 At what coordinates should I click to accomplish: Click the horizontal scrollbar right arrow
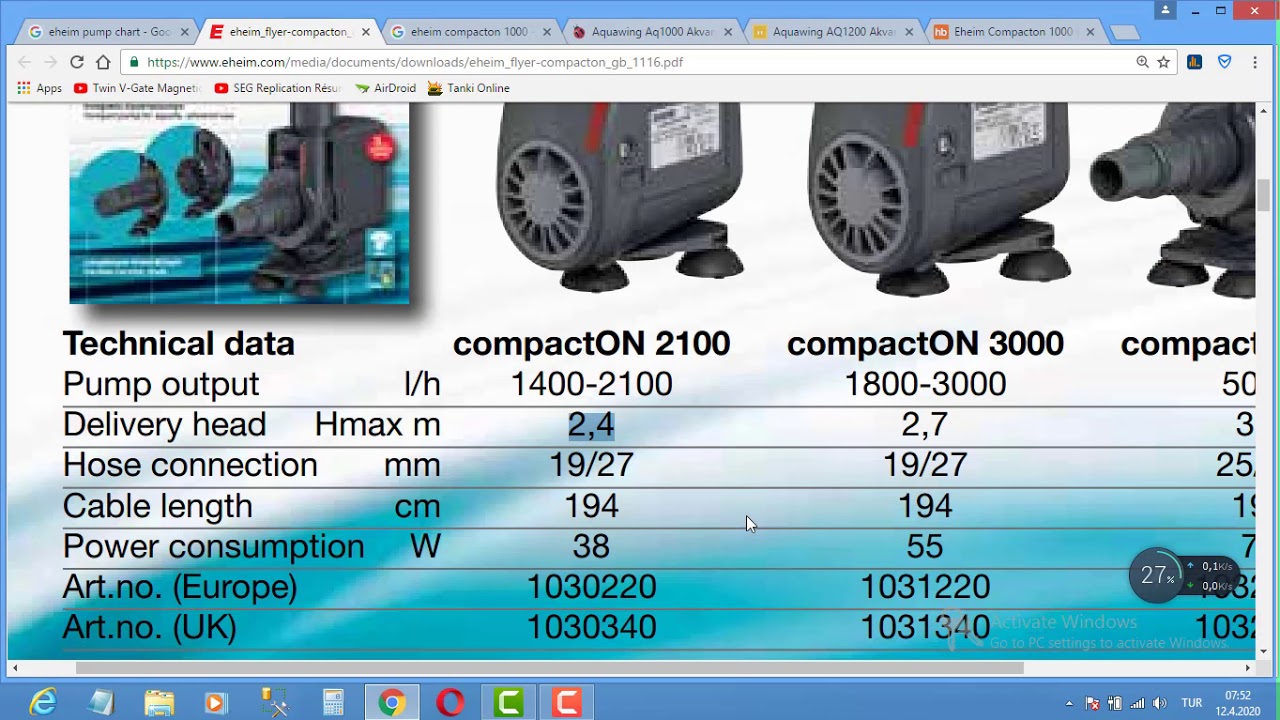pyautogui.click(x=1247, y=668)
